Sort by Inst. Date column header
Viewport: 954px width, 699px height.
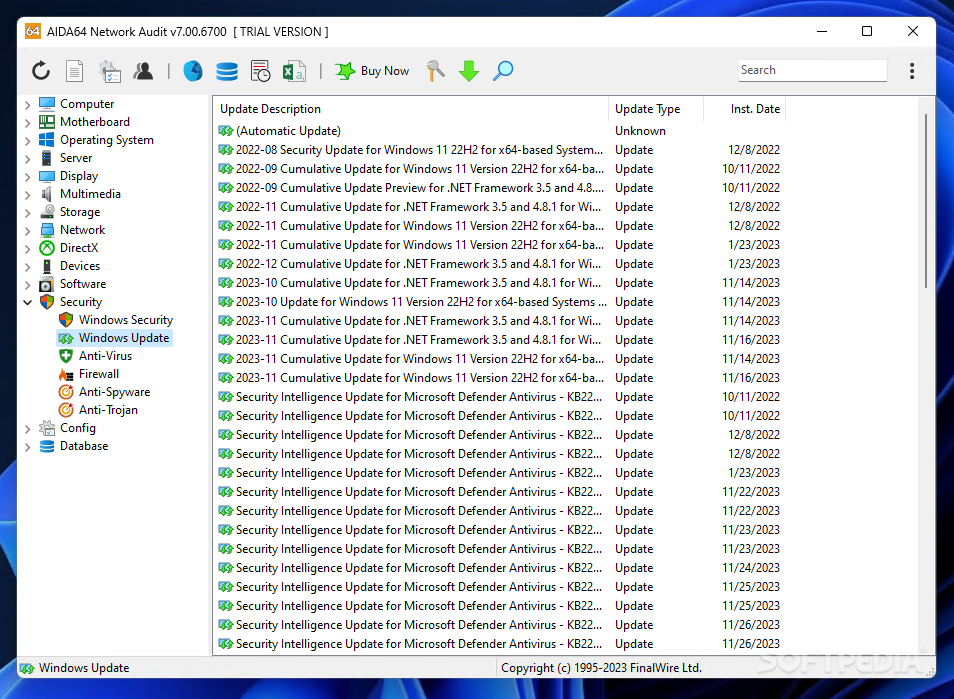(x=745, y=109)
